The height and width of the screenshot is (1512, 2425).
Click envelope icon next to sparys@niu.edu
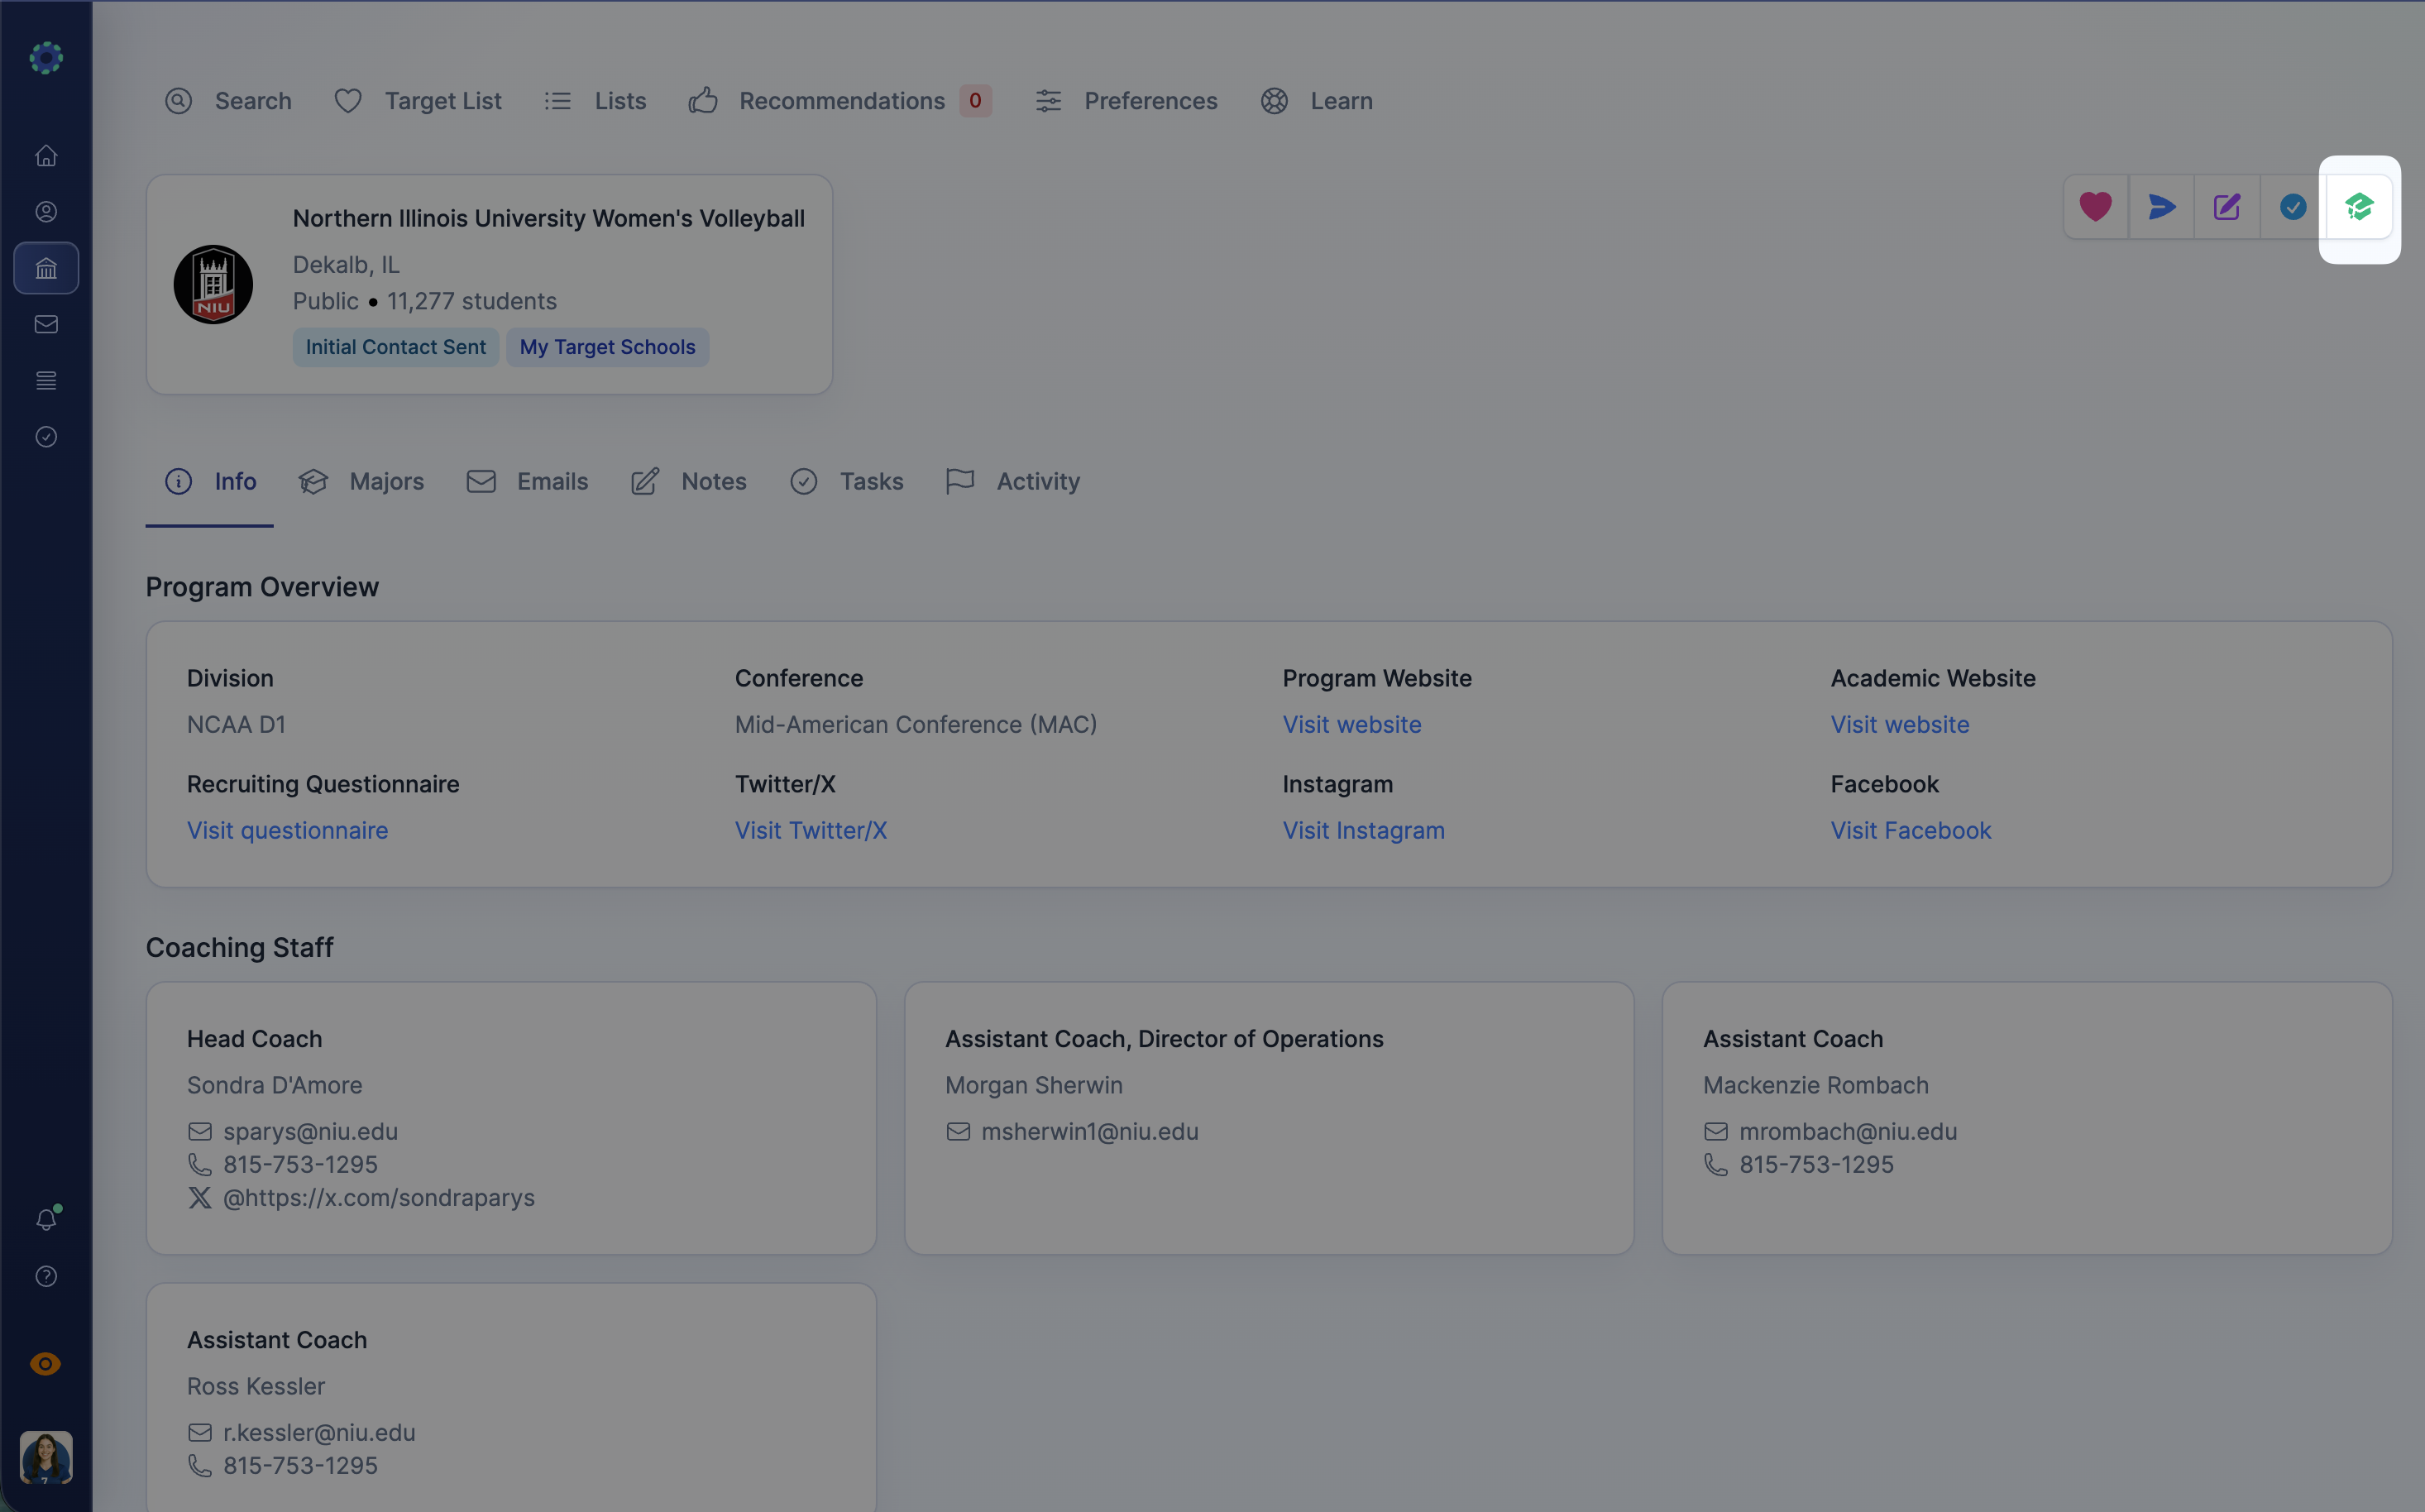pos(200,1131)
